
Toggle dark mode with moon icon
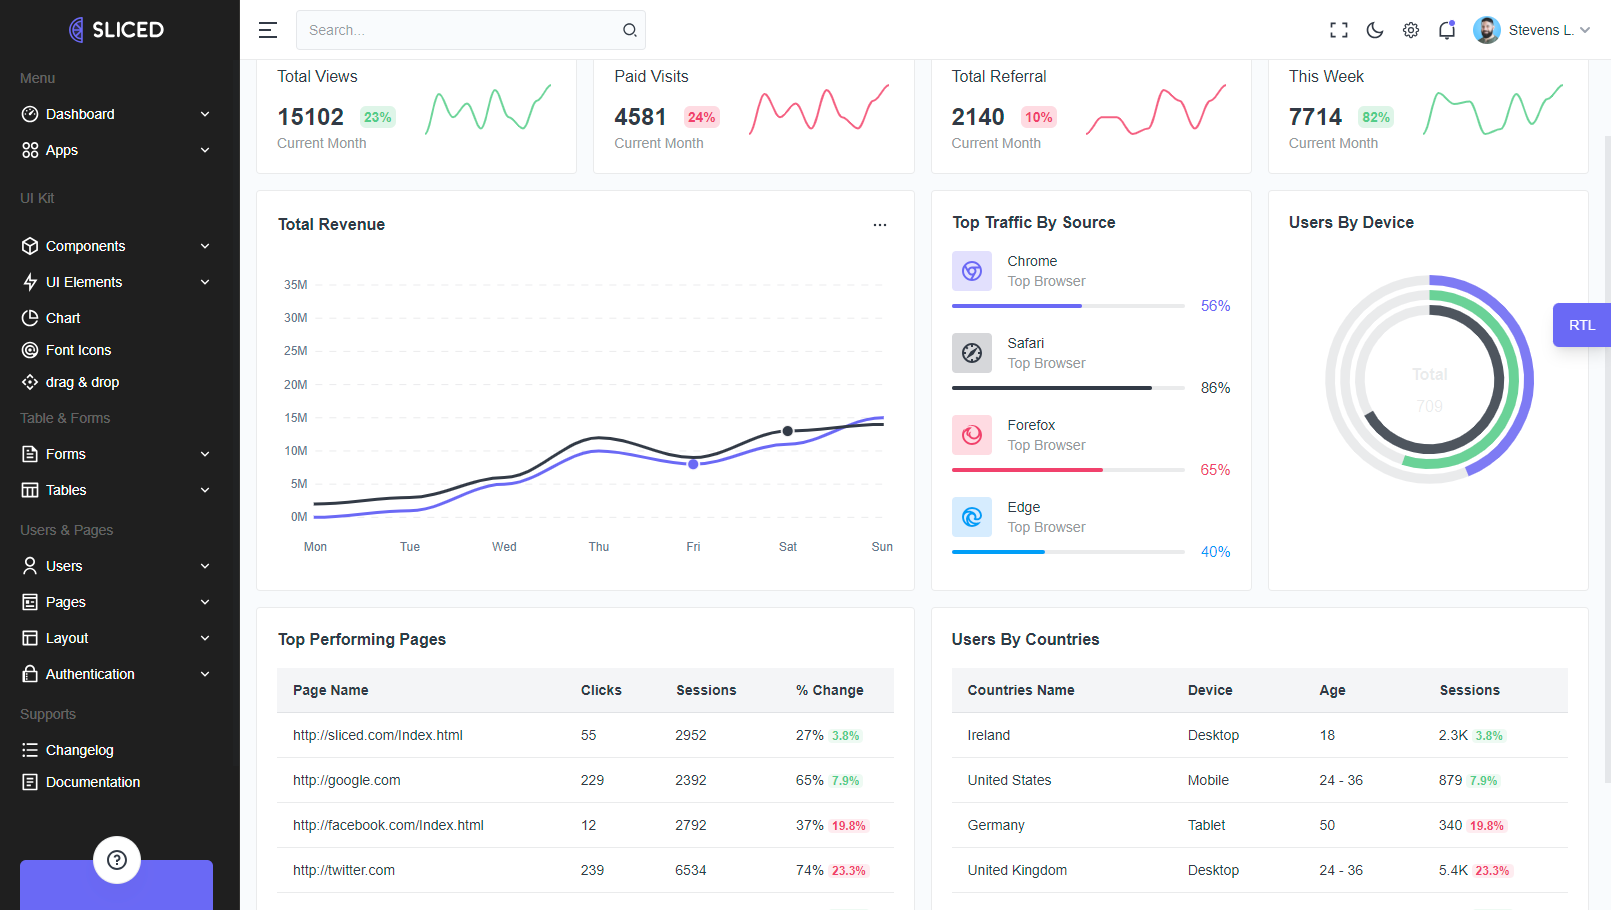pyautogui.click(x=1374, y=30)
